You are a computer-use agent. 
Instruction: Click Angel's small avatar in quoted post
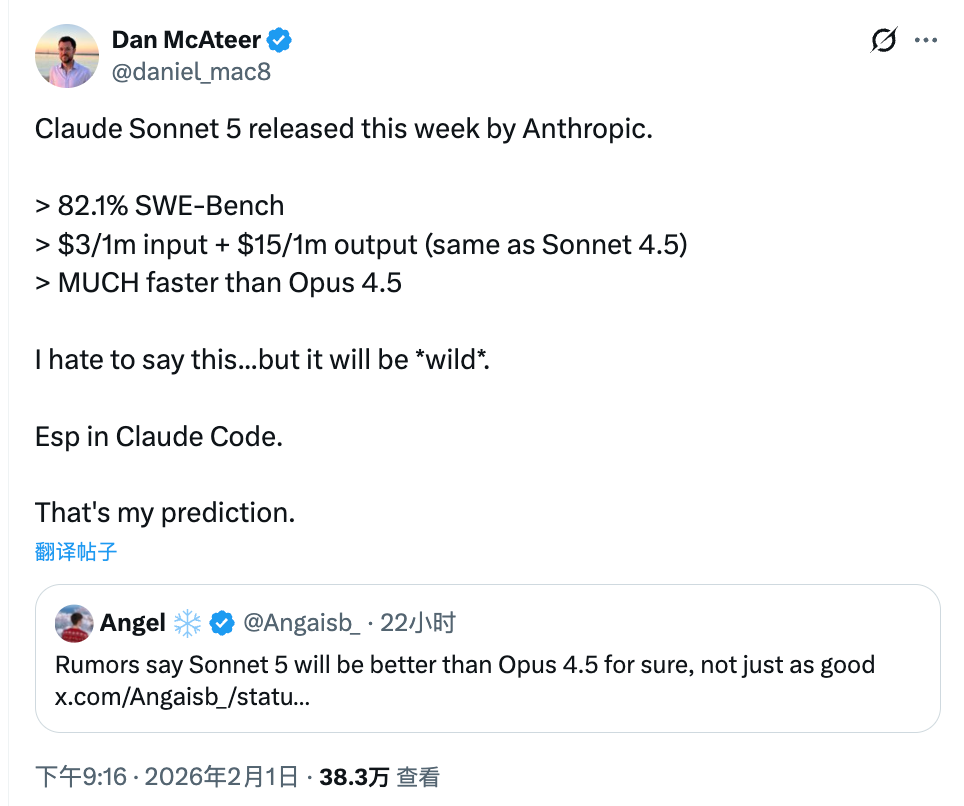(74, 623)
